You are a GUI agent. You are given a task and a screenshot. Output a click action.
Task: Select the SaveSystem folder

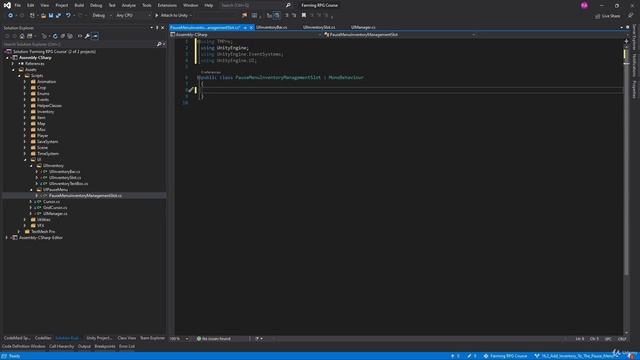pyautogui.click(x=47, y=142)
